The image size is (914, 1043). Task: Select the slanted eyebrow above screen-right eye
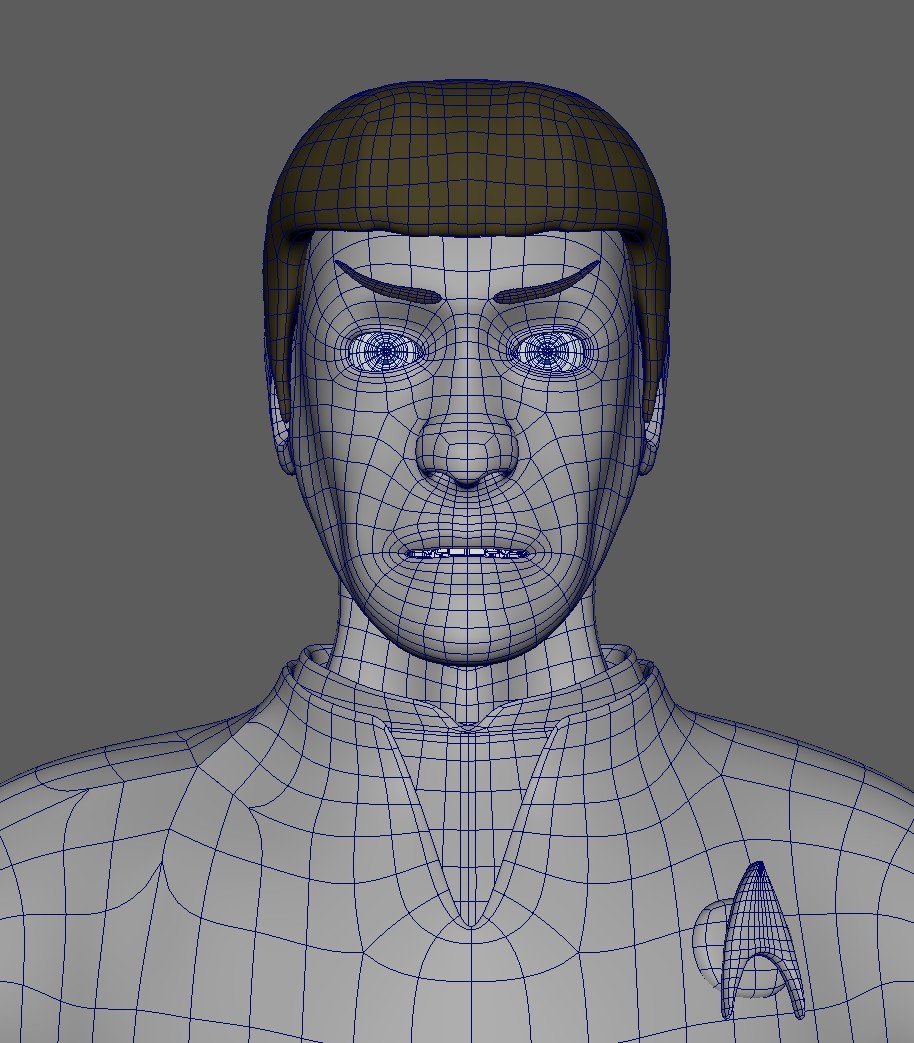click(547, 283)
